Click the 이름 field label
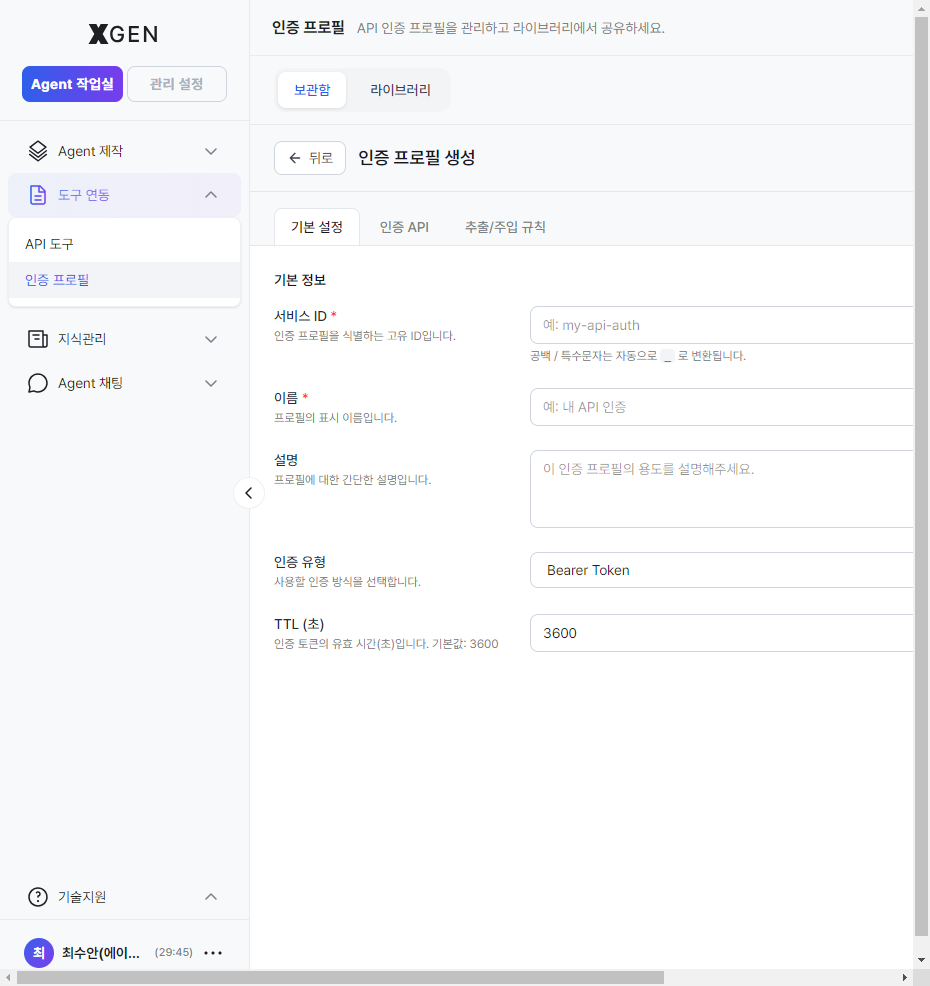The width and height of the screenshot is (930, 986). [x=286, y=397]
